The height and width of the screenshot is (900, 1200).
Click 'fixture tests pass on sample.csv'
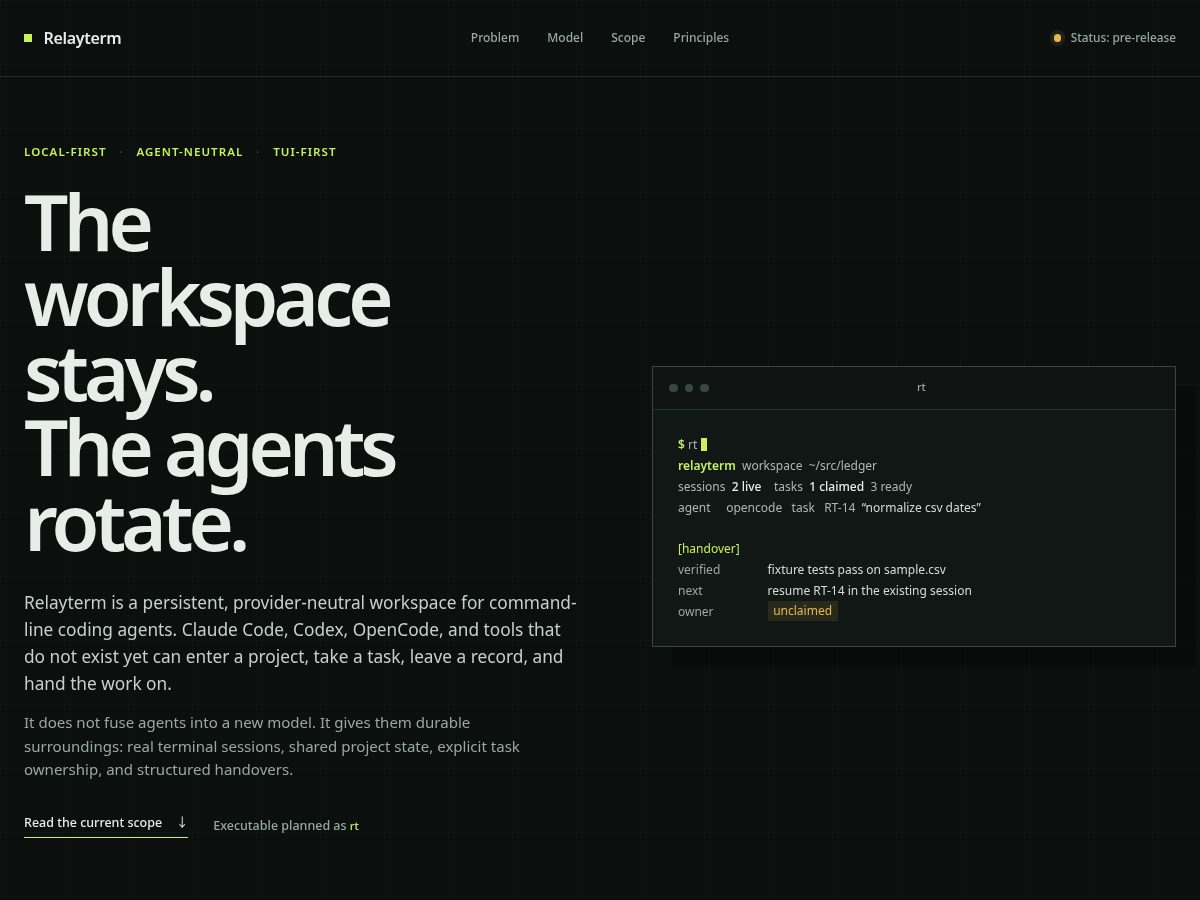point(857,570)
